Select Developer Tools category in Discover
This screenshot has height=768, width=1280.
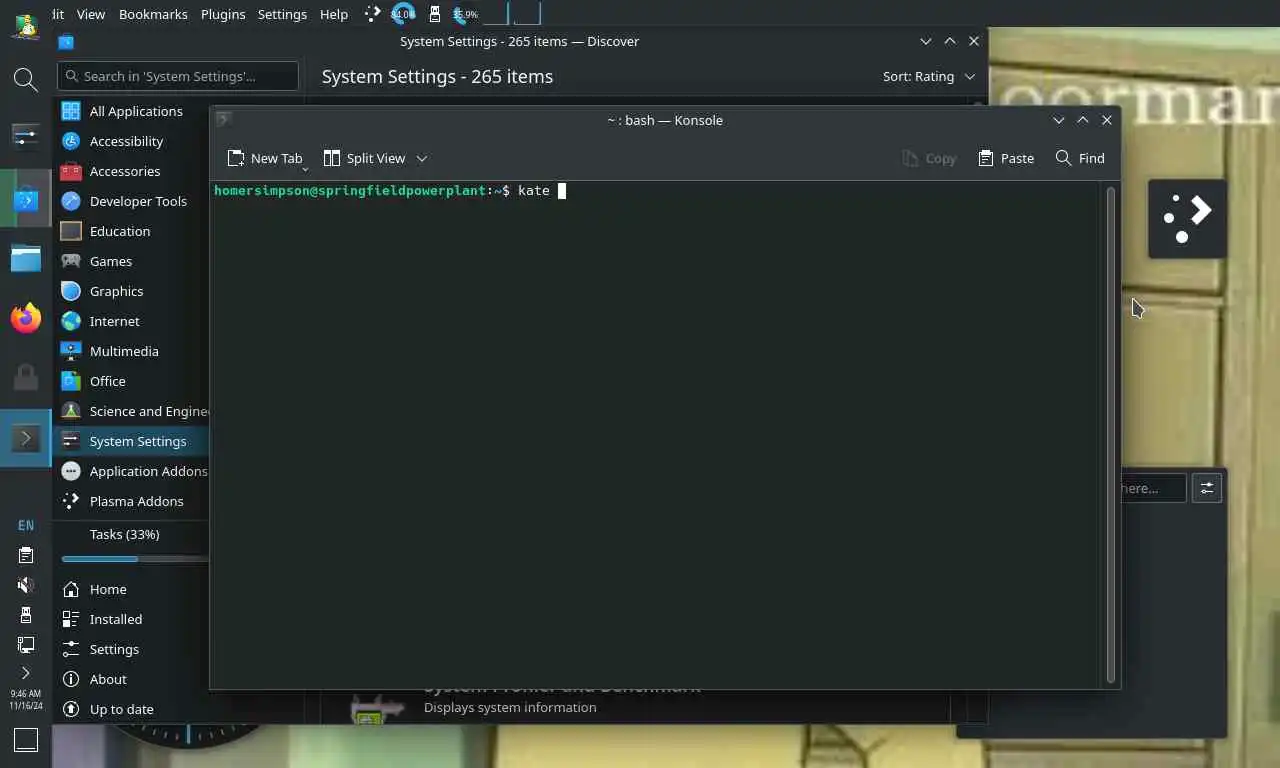click(131, 201)
